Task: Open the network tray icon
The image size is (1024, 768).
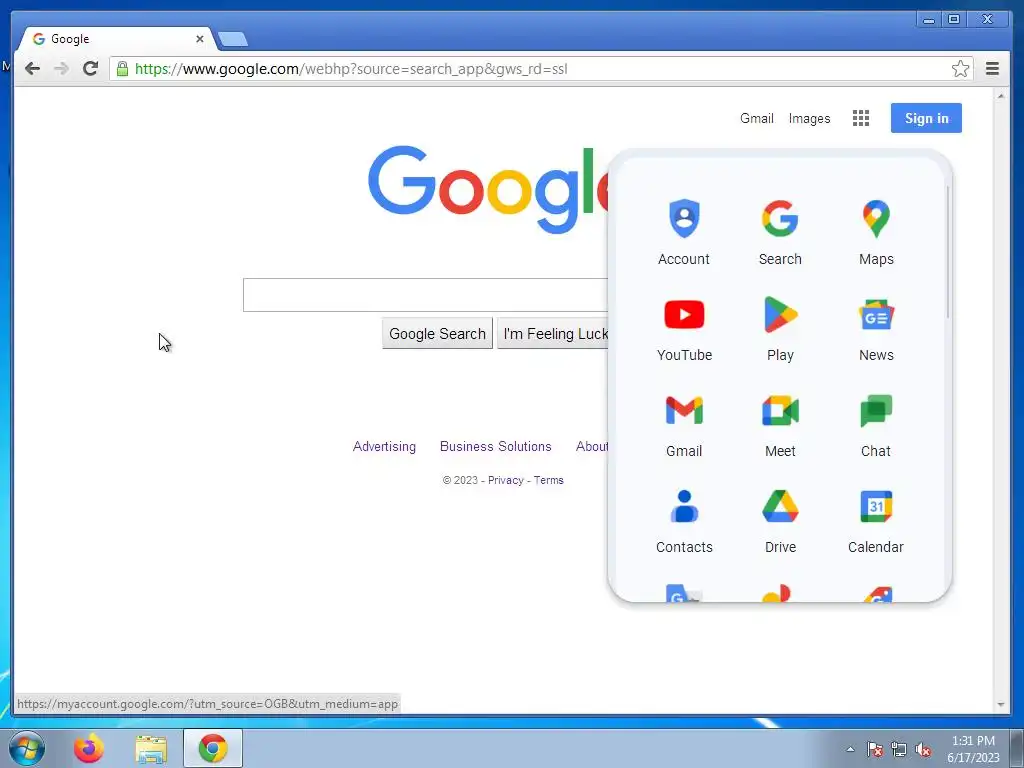Action: 899,749
